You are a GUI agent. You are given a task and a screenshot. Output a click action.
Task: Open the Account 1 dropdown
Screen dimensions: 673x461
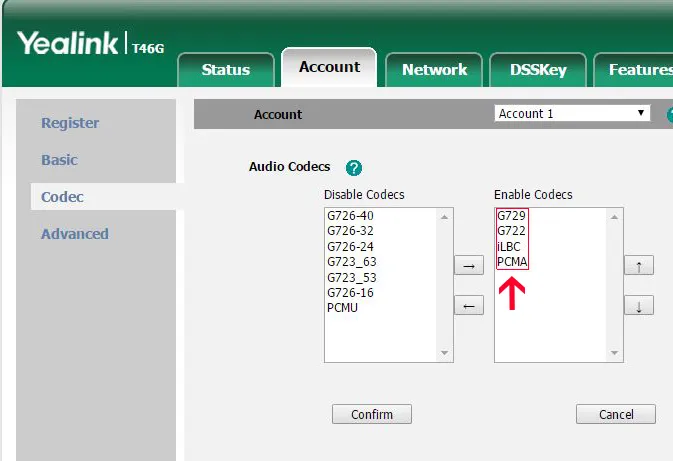[572, 114]
